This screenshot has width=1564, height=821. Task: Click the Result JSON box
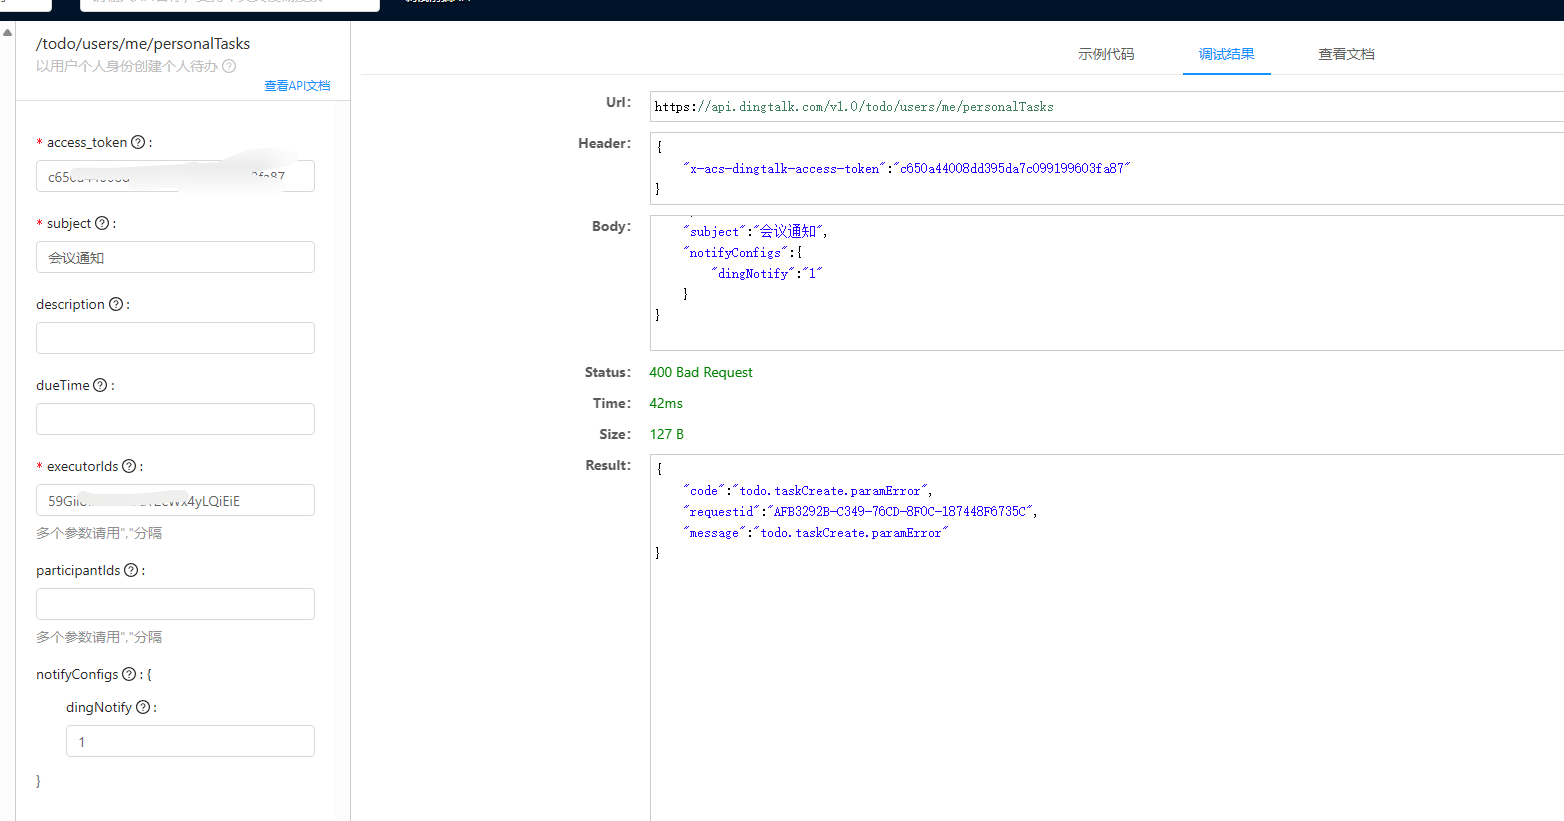click(x=1107, y=637)
